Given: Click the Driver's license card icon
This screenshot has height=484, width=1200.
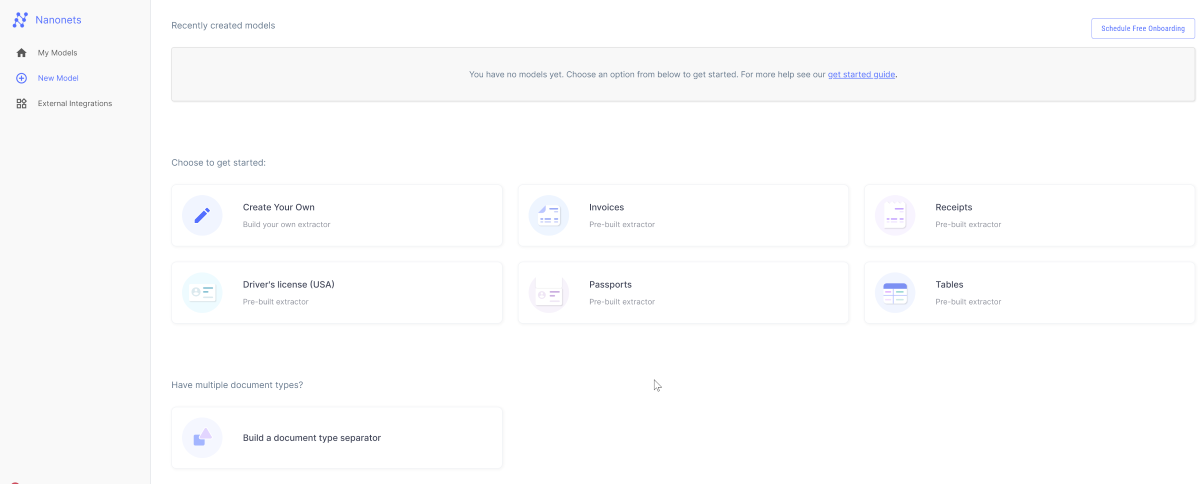Looking at the screenshot, I should (202, 292).
